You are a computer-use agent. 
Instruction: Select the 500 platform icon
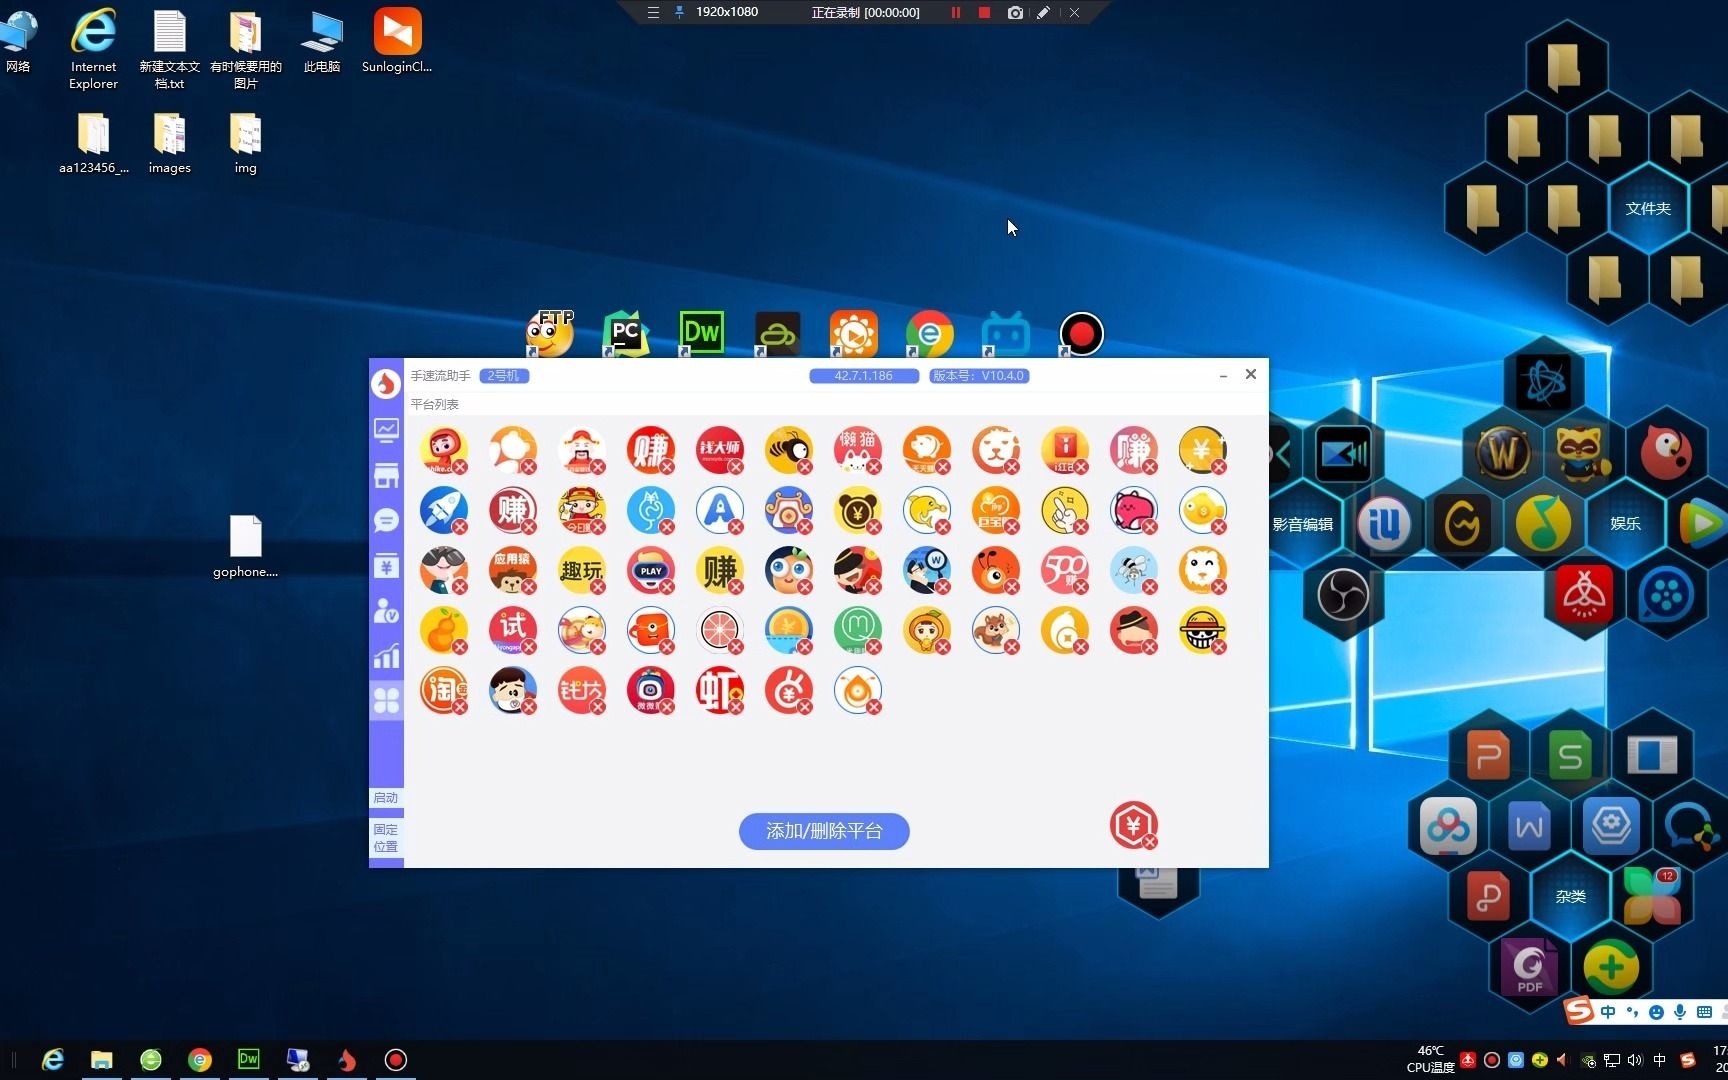tap(1065, 570)
